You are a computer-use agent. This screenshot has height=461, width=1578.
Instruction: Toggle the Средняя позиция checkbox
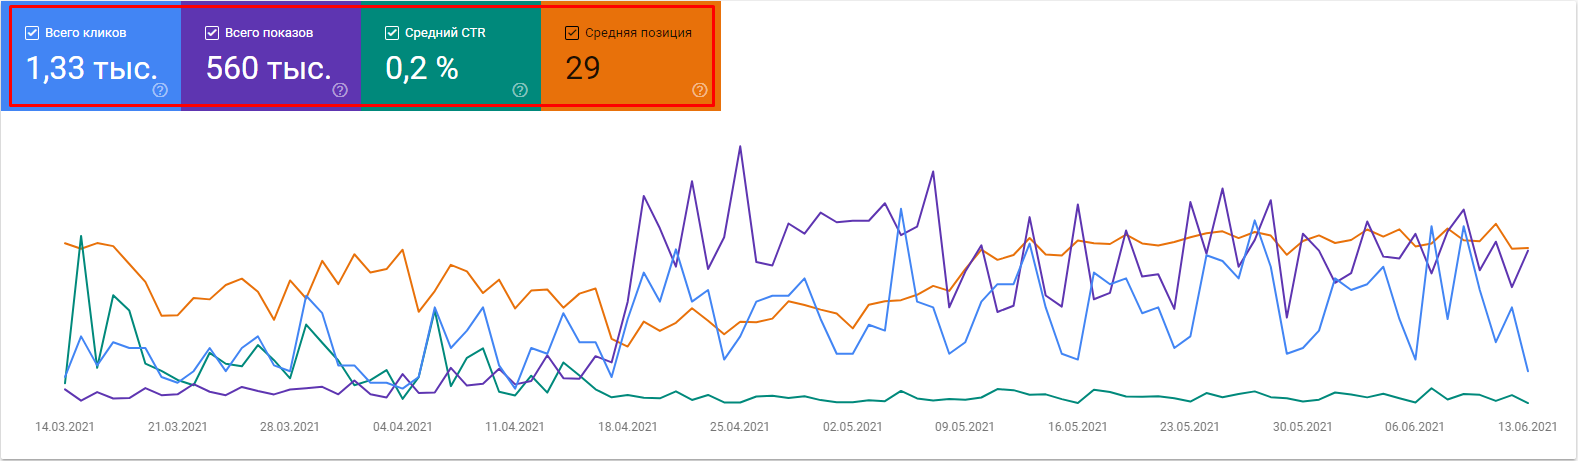click(x=572, y=33)
